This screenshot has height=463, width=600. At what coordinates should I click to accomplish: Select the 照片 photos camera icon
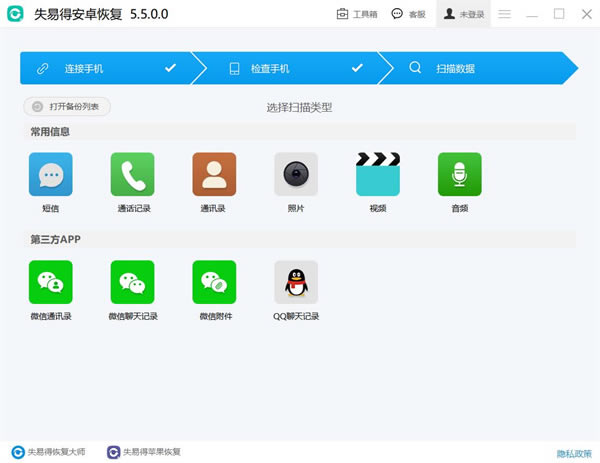point(296,174)
